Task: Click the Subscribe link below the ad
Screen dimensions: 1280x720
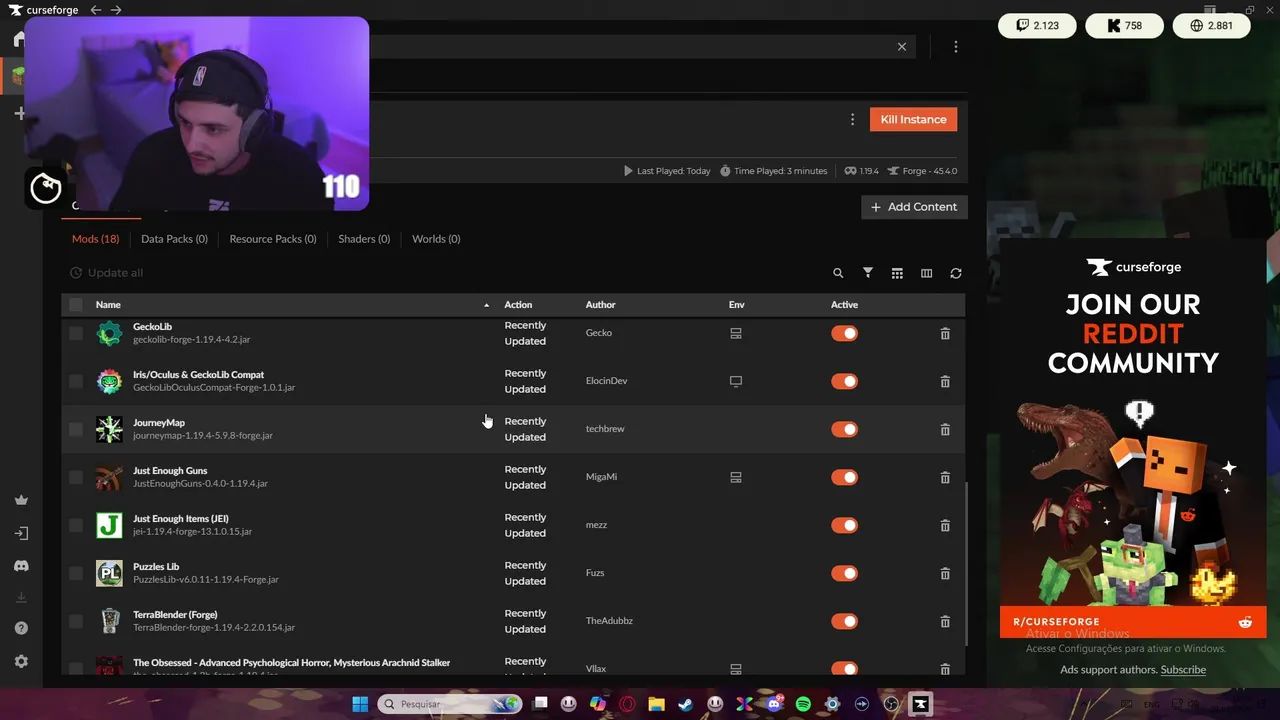Action: (1183, 670)
